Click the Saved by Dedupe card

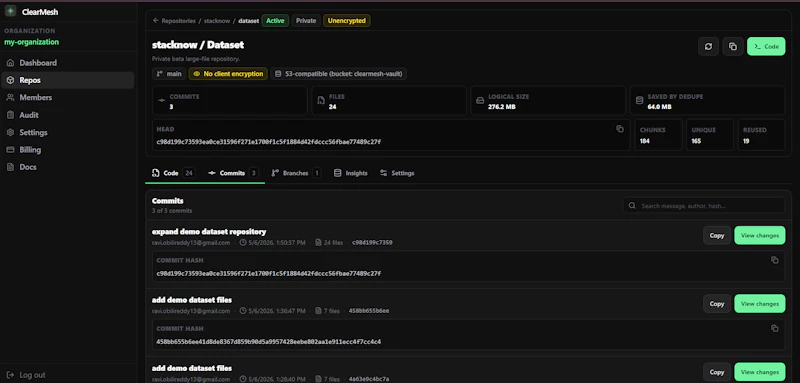click(708, 100)
